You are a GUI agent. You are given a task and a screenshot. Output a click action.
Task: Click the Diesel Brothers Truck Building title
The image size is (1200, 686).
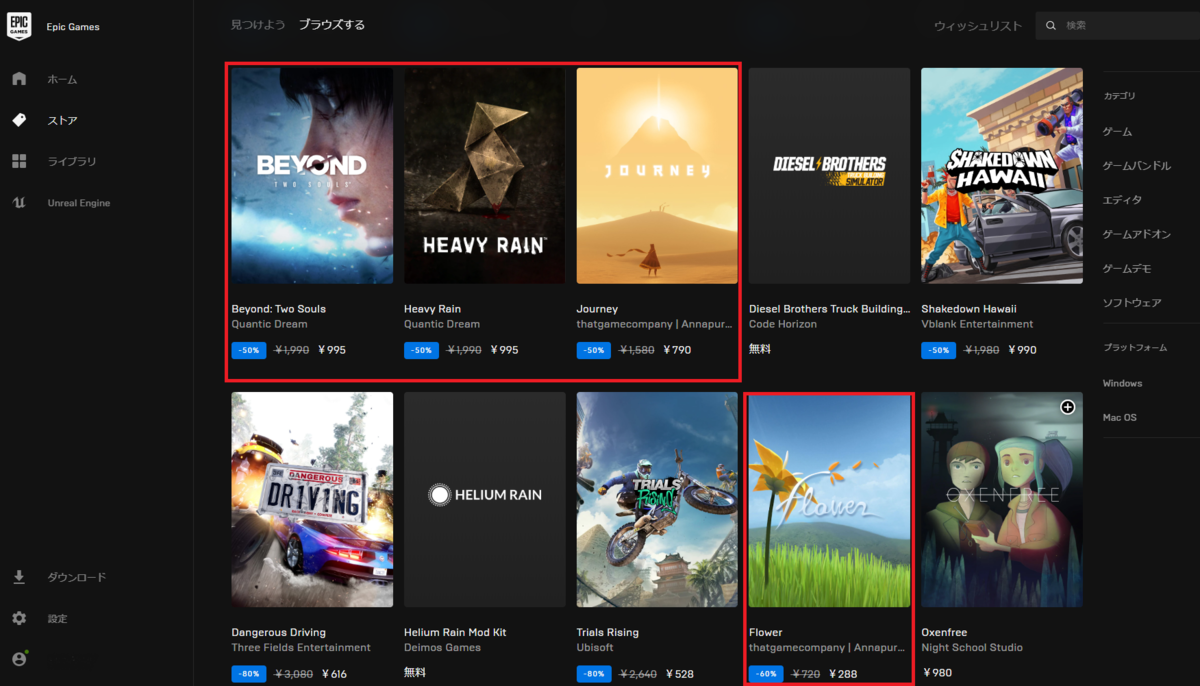[x=829, y=309]
